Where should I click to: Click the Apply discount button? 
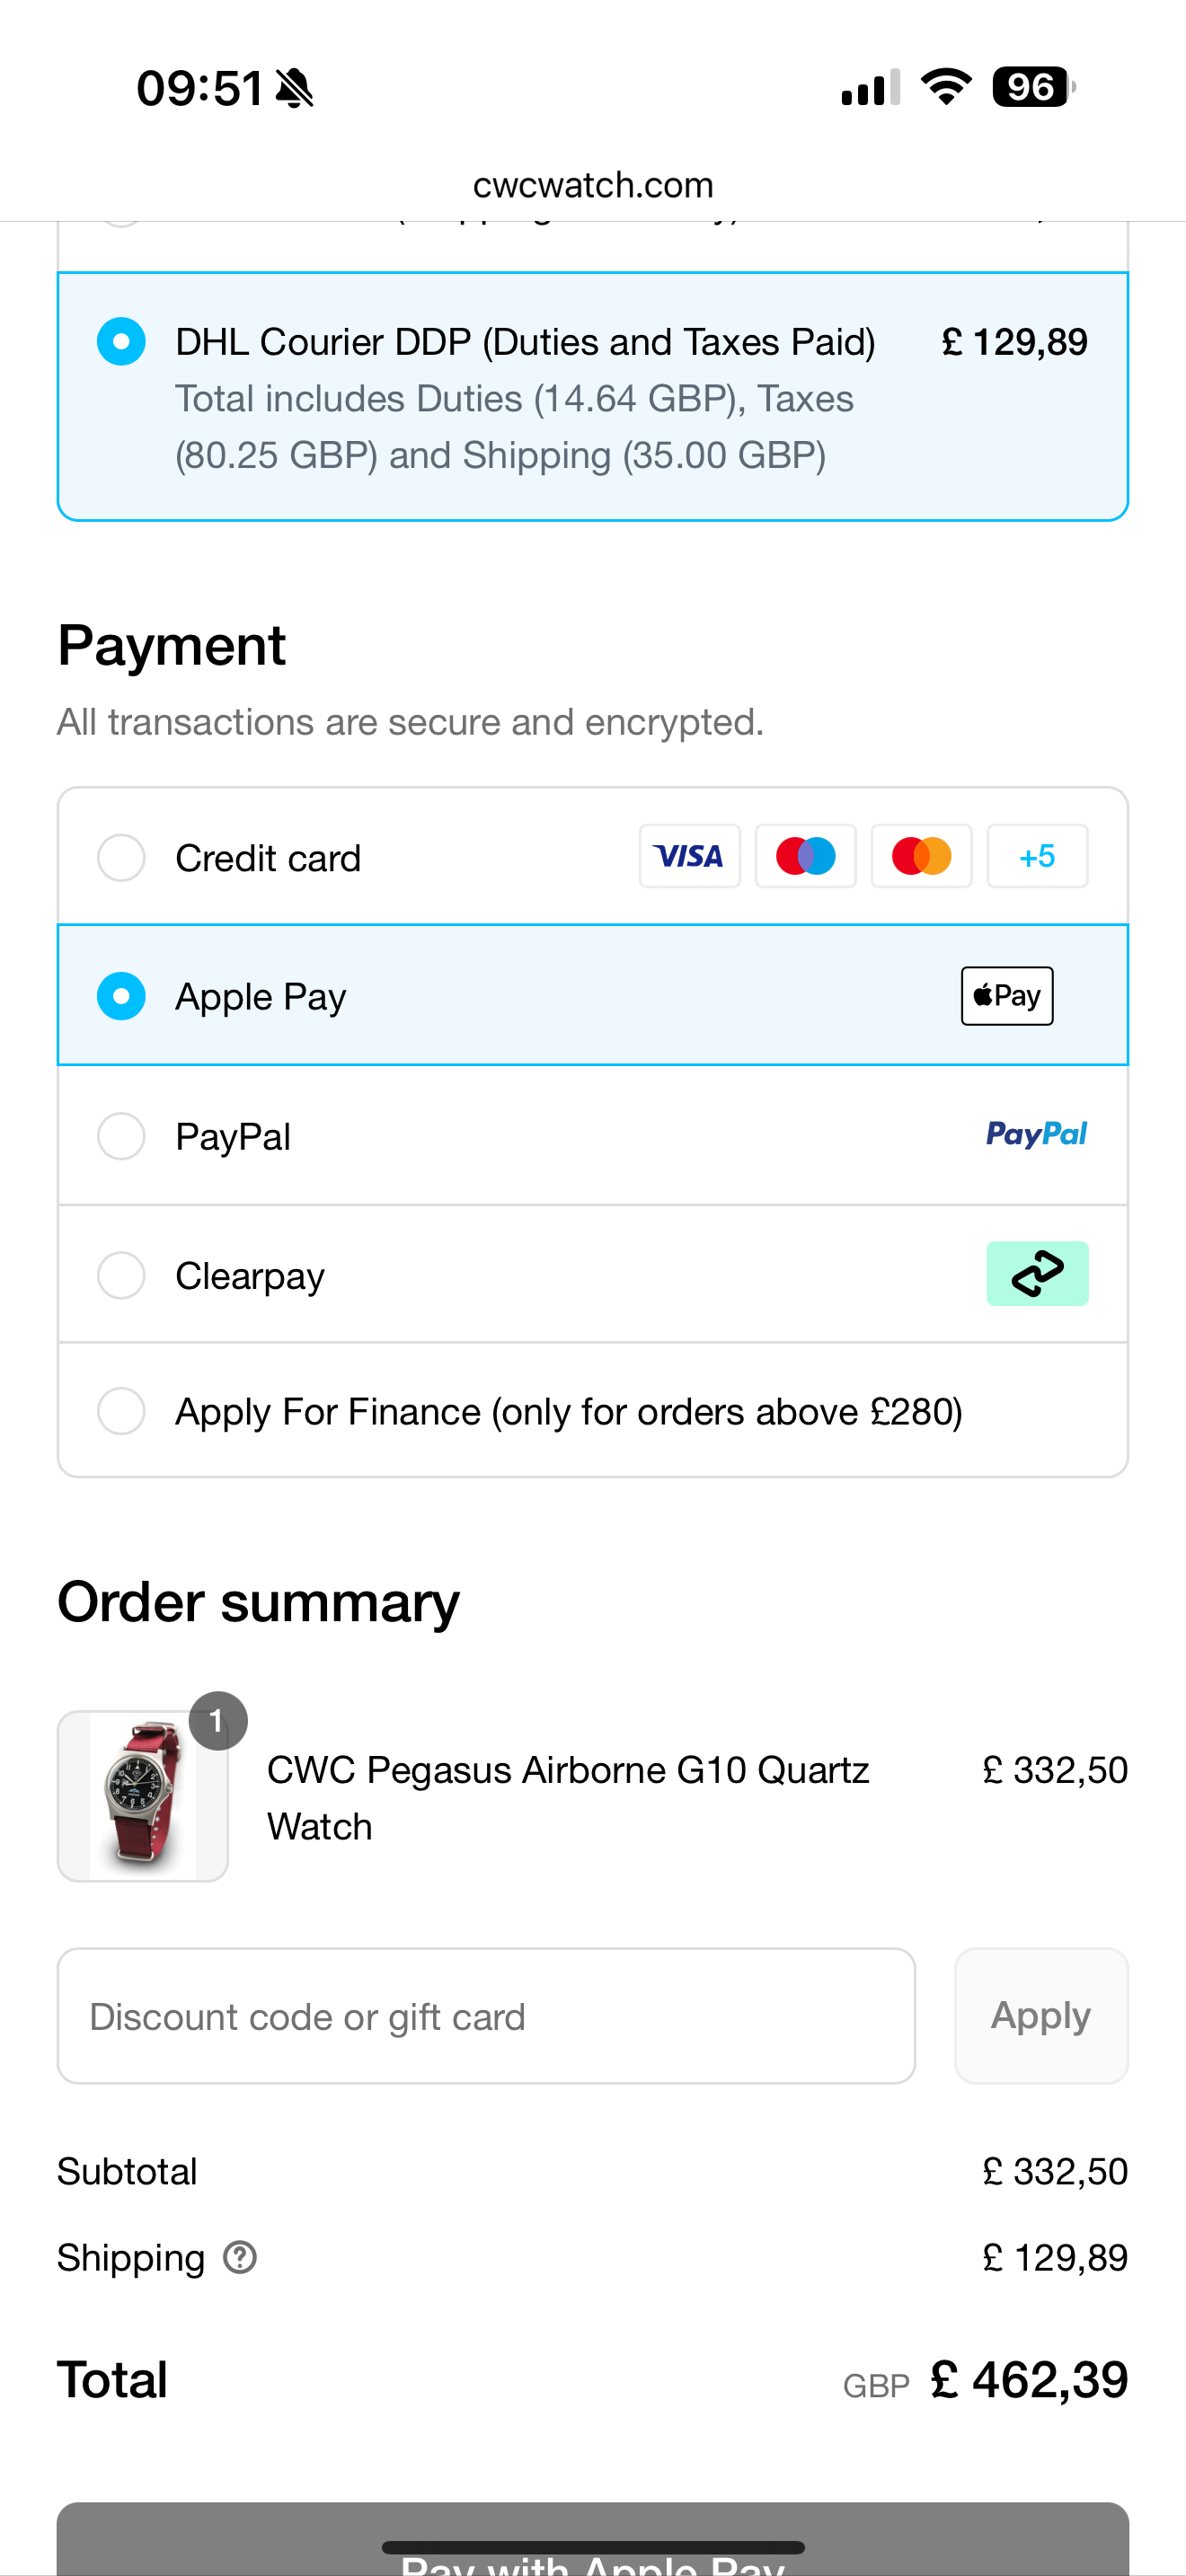click(x=1041, y=2016)
